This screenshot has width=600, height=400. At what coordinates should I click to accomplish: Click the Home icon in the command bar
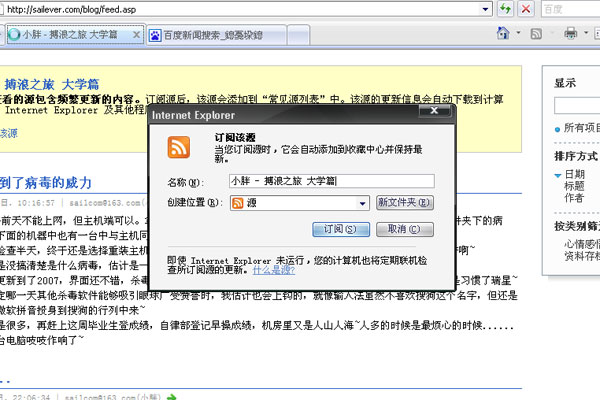click(503, 35)
